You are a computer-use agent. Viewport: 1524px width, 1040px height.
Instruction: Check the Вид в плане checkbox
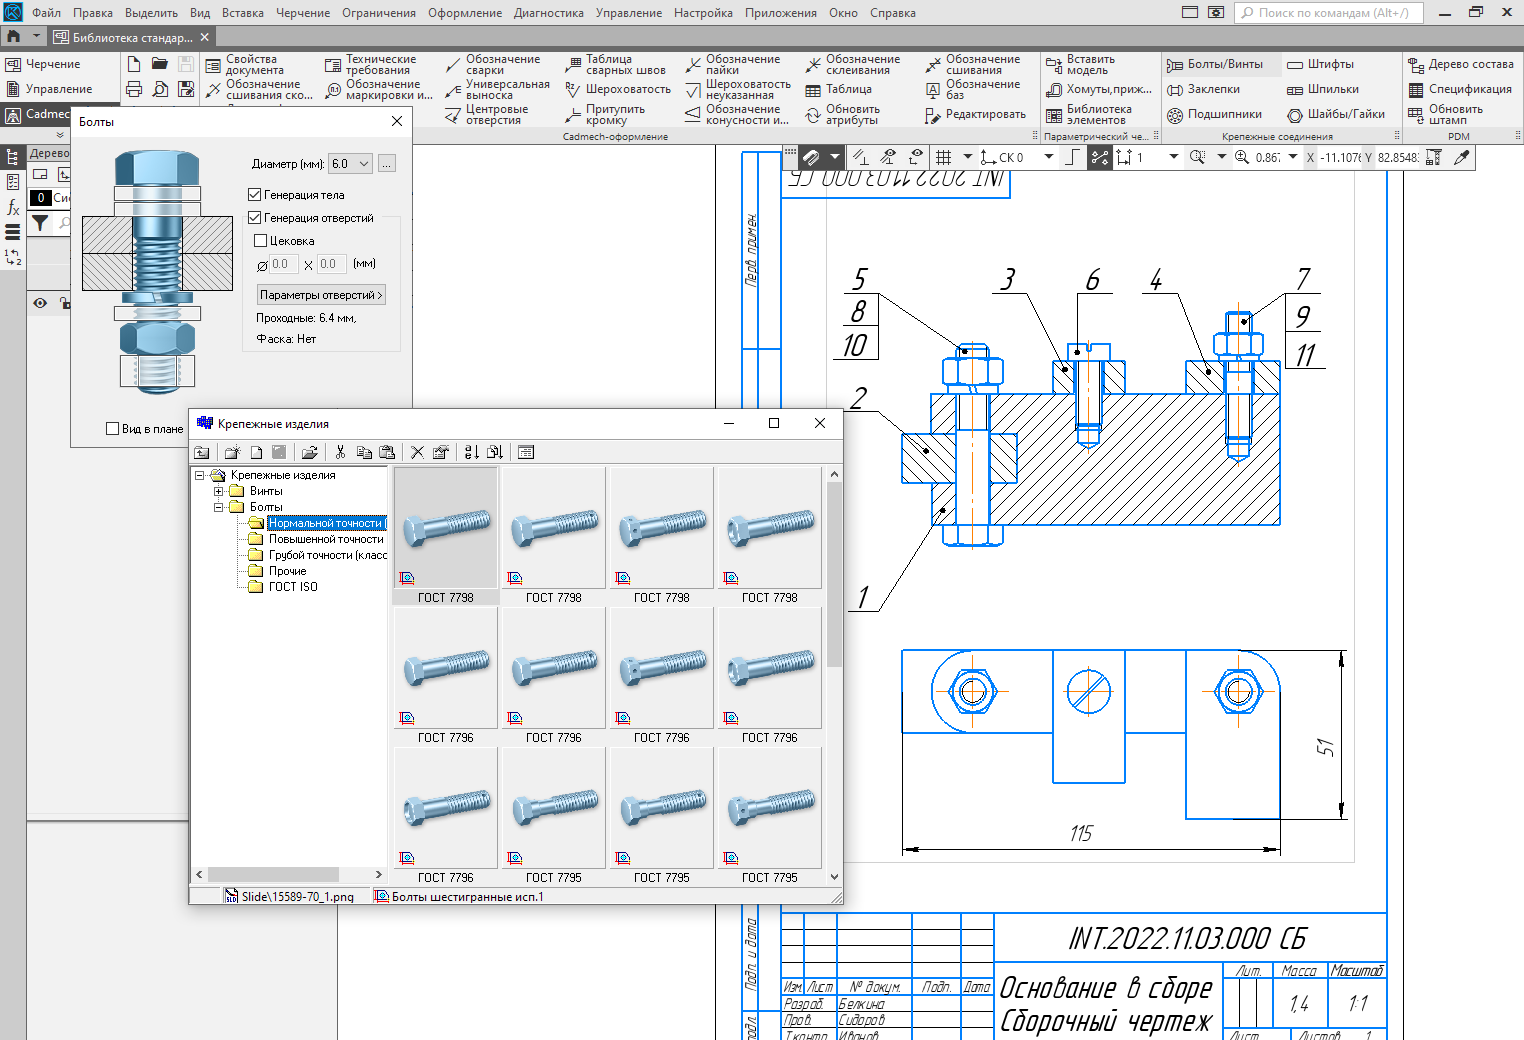point(113,429)
